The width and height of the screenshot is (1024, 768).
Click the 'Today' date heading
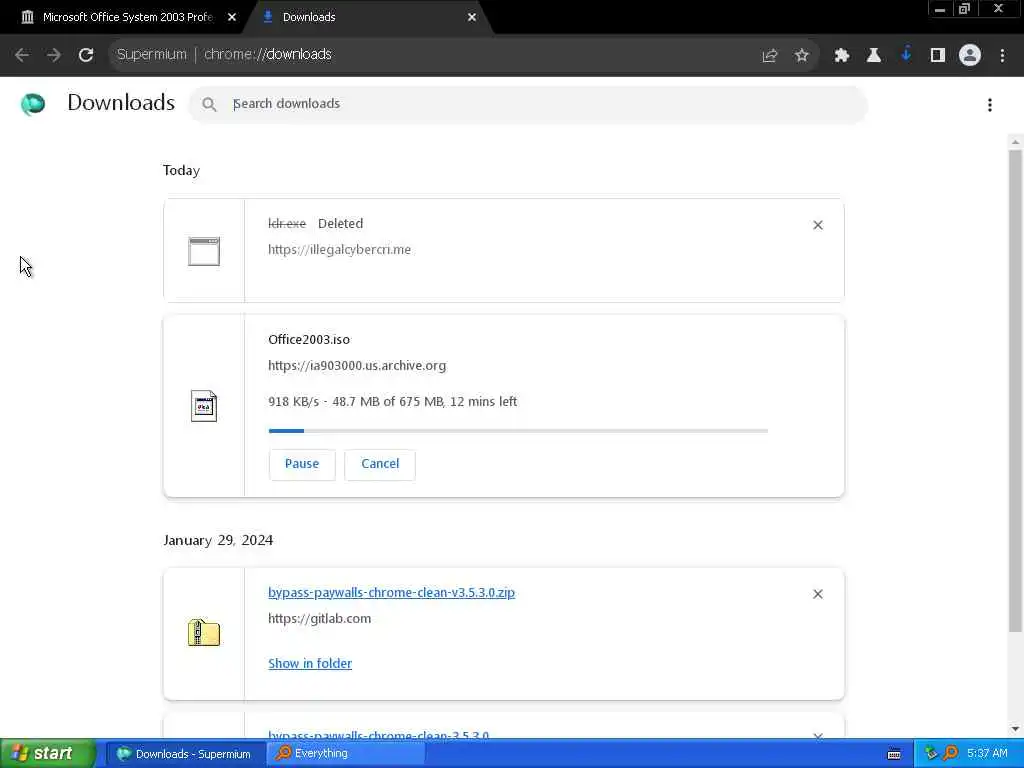pos(182,170)
